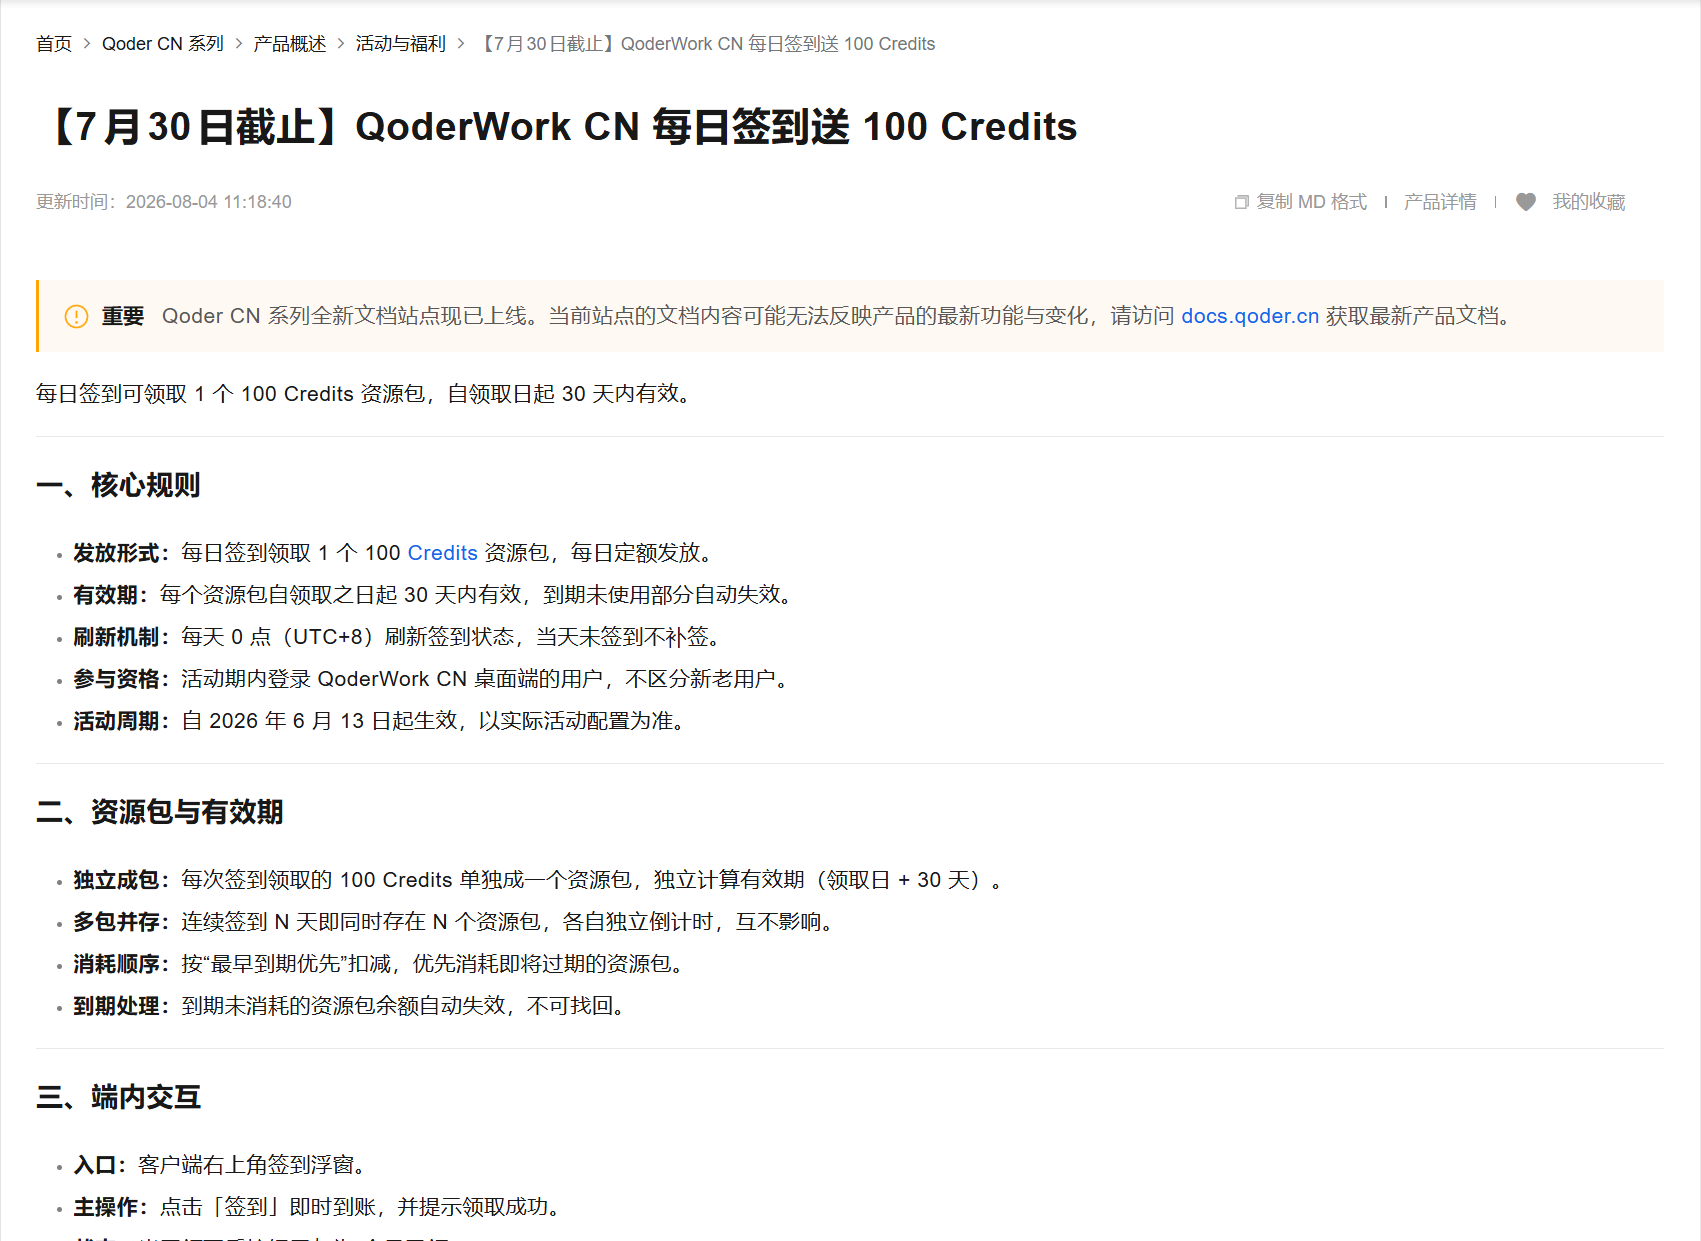The height and width of the screenshot is (1241, 1701).
Task: Open 活动与福利 breadcrumb link
Action: tap(401, 44)
